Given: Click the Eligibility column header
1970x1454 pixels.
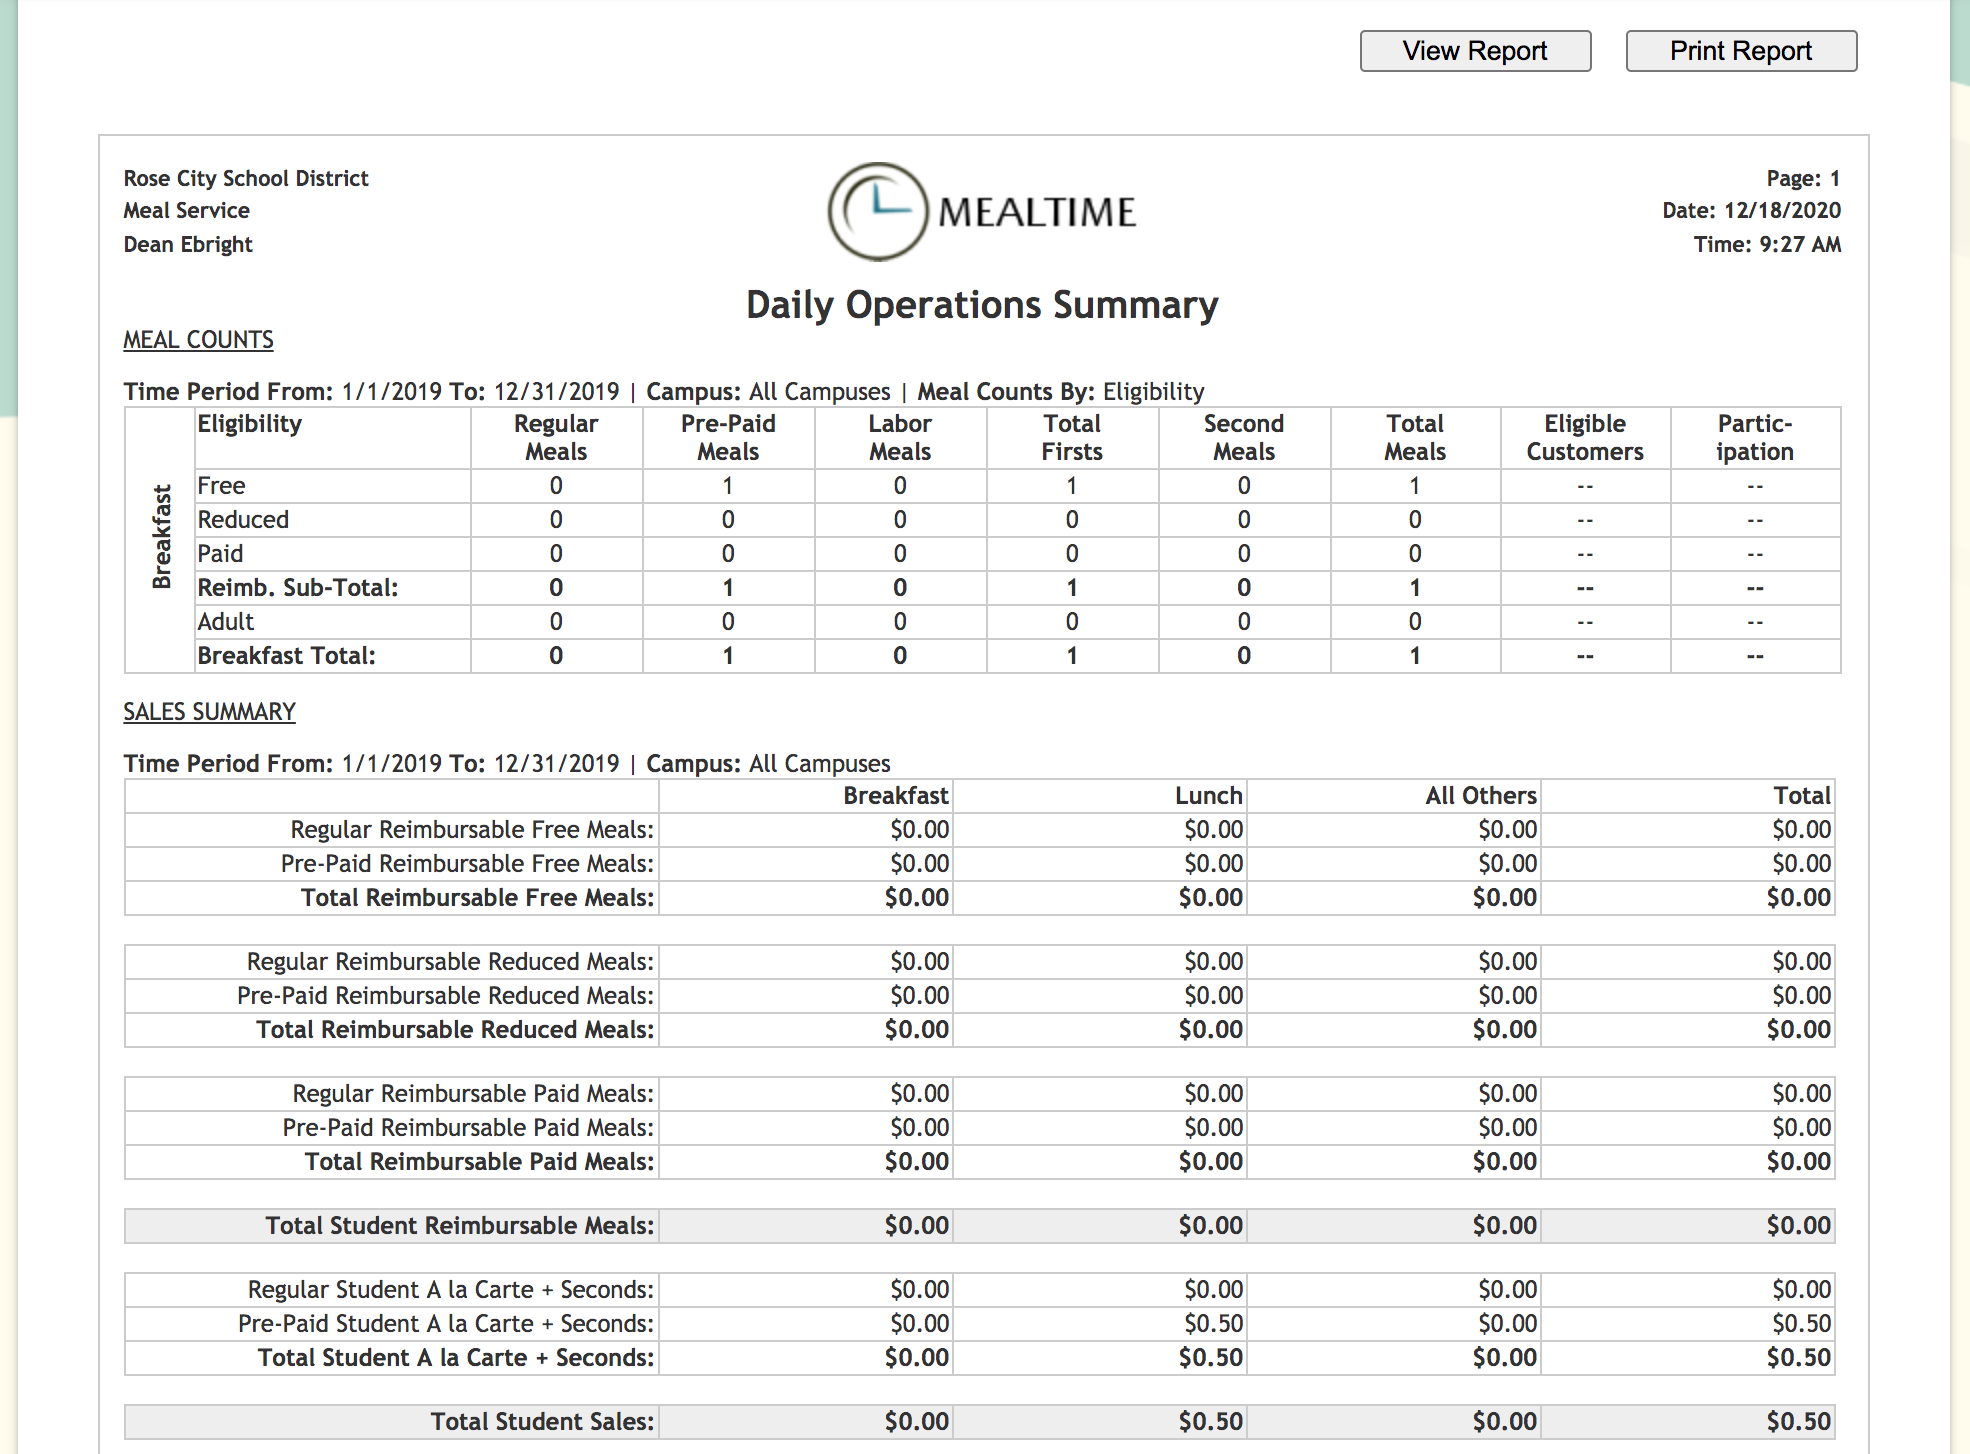Looking at the screenshot, I should click(249, 424).
